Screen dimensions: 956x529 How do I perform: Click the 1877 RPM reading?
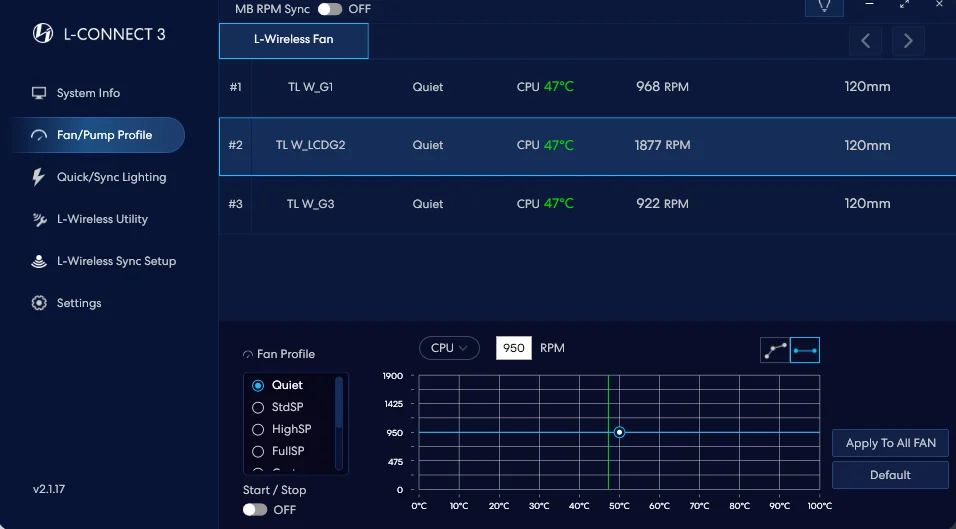coord(662,146)
